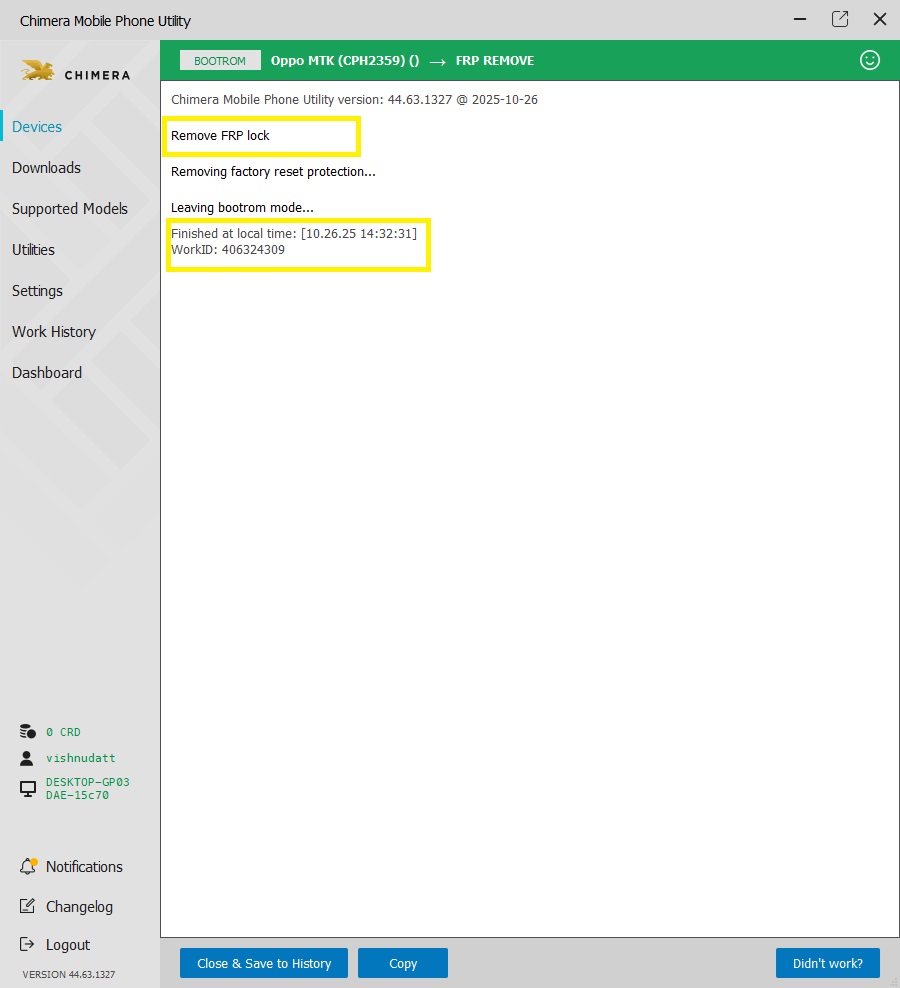The width and height of the screenshot is (900, 988).
Task: Click the Notifications bell icon
Action: [x=28, y=866]
